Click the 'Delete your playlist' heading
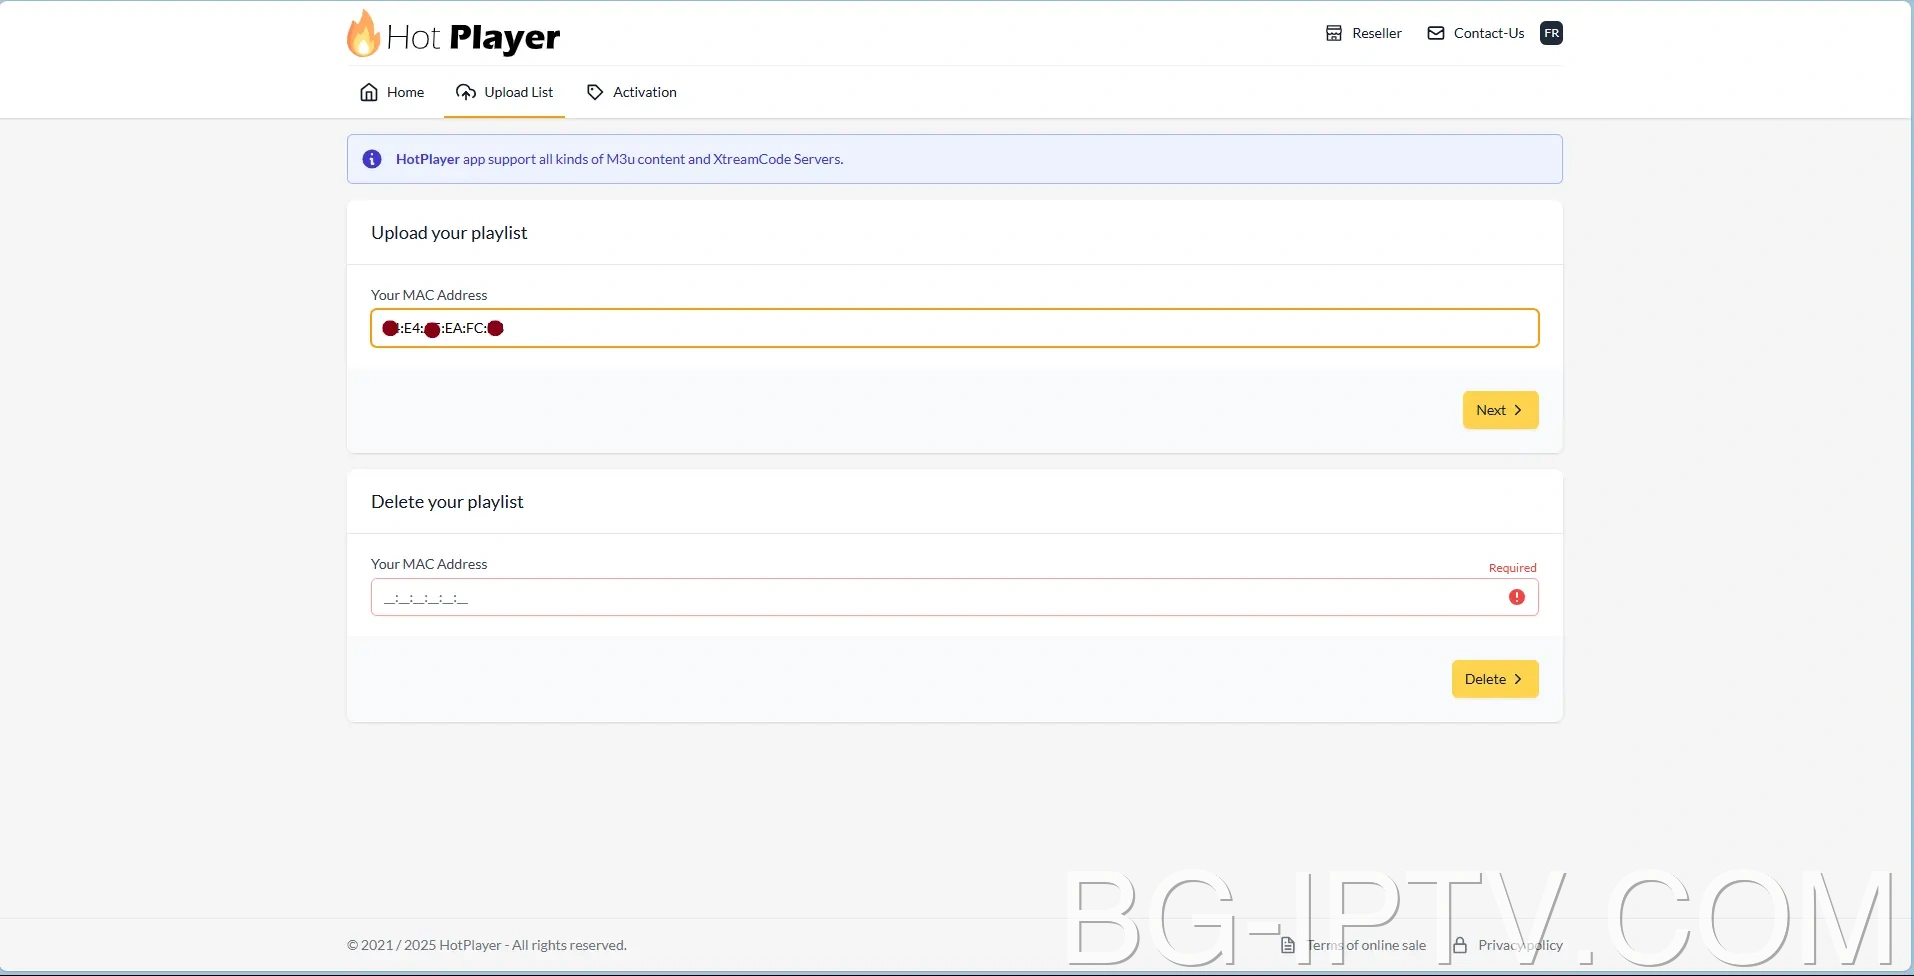Screen dimensions: 1914x976 click(x=447, y=502)
